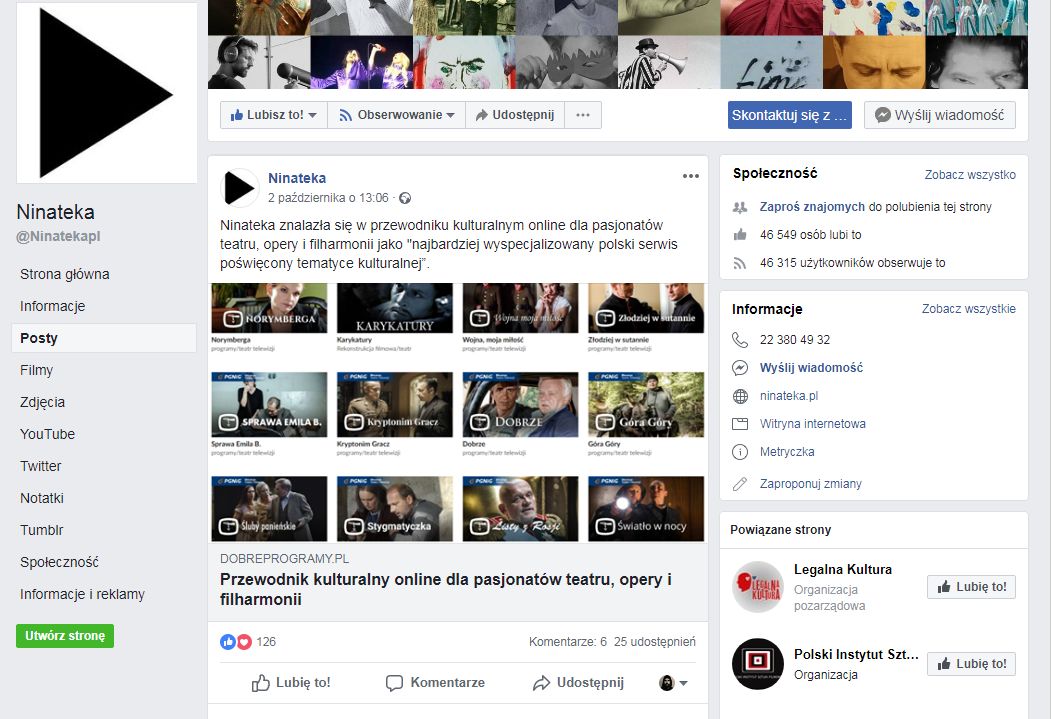Open the post's three-dot options menu
Screen dimensions: 1051x719
click(690, 176)
